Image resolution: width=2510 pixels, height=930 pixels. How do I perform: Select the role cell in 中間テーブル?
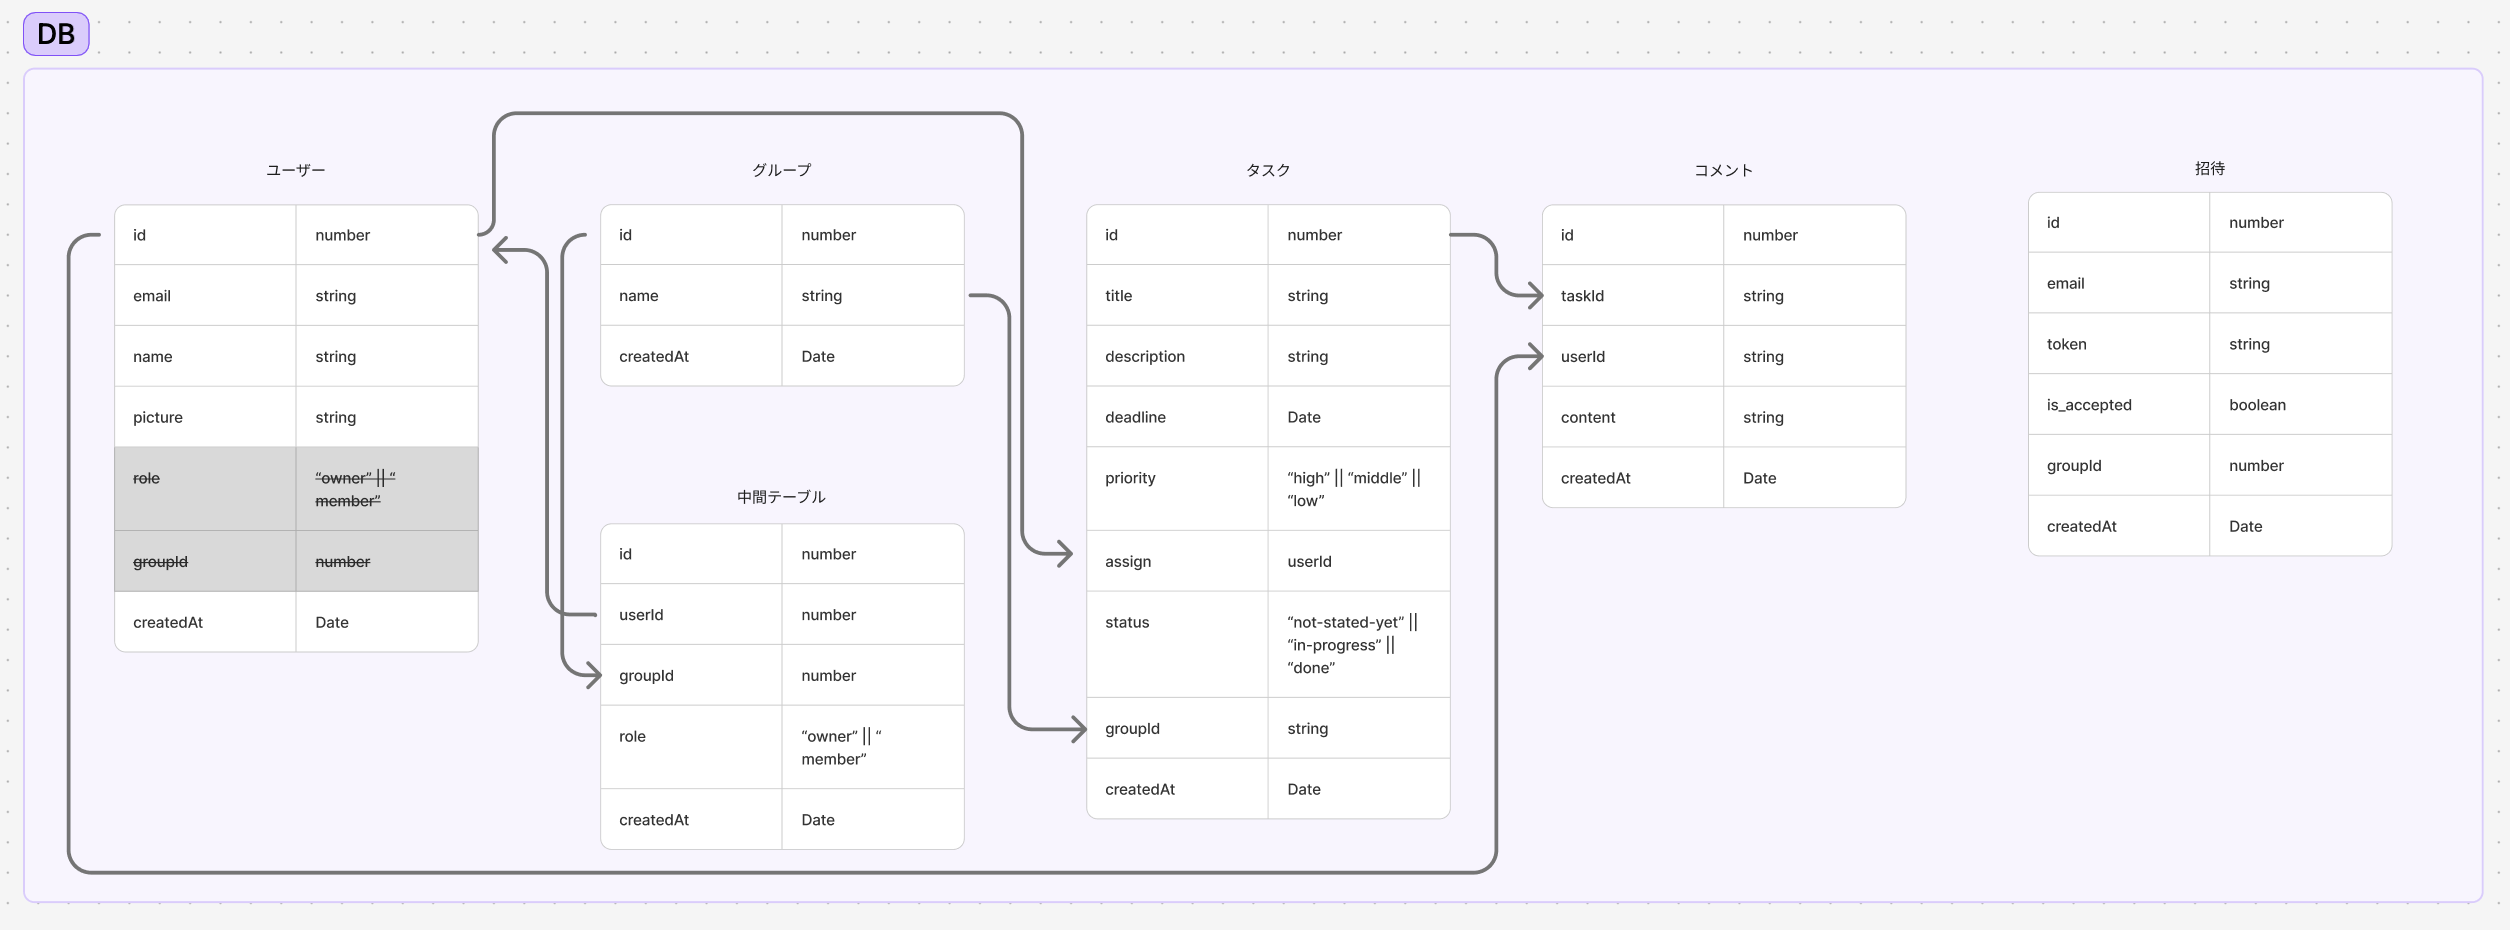(691, 747)
